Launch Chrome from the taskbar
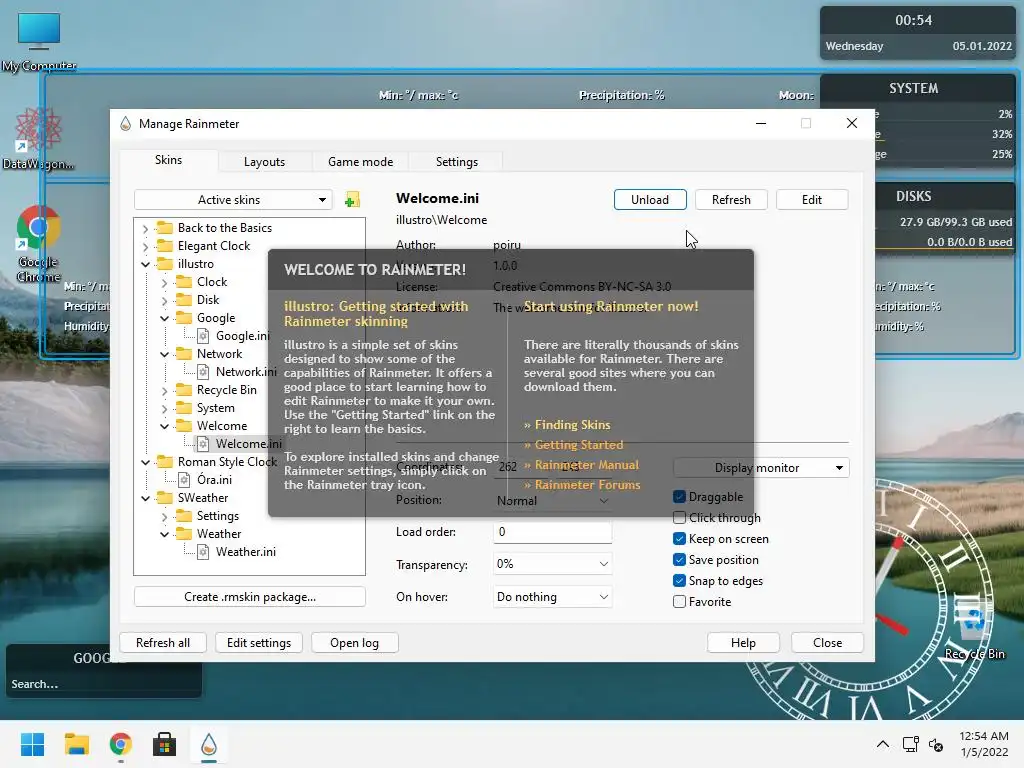1024x768 pixels. [120, 744]
